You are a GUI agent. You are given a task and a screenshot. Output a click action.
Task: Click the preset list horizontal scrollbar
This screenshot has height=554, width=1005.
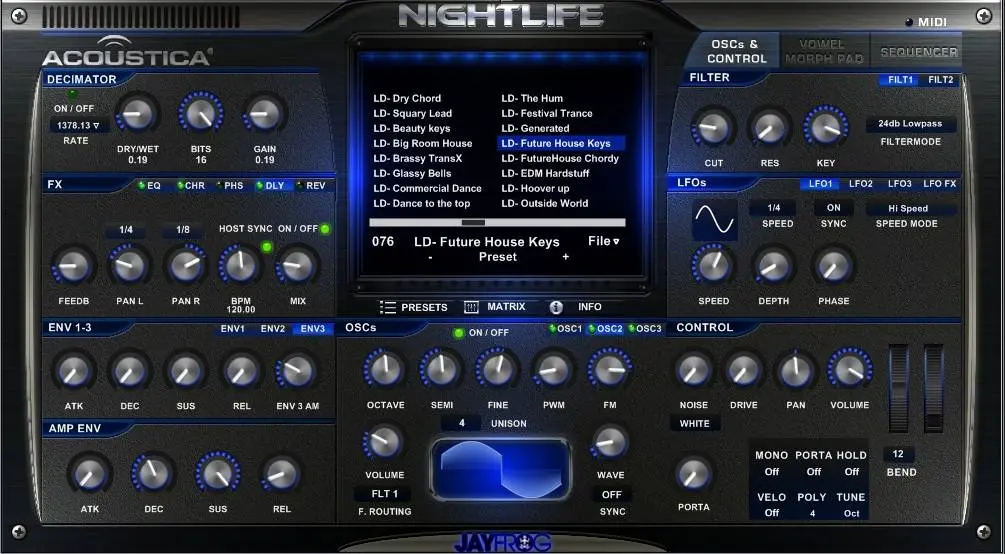[x=497, y=222]
